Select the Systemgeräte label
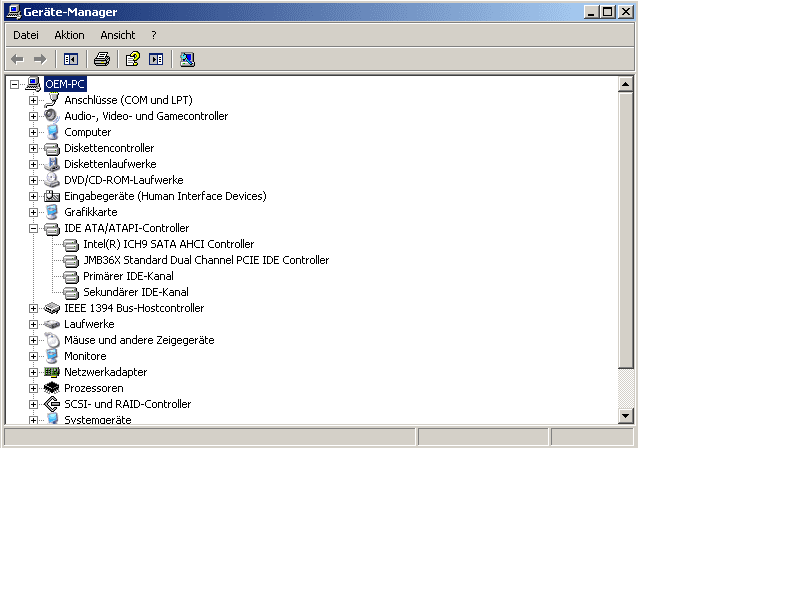Screen dimensions: 800x600 click(x=97, y=419)
